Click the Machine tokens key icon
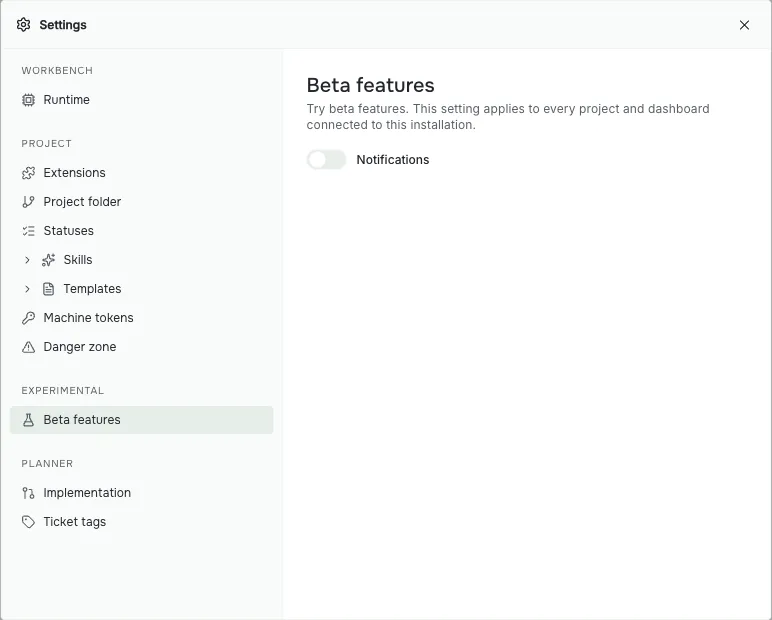The image size is (772, 620). (x=29, y=318)
